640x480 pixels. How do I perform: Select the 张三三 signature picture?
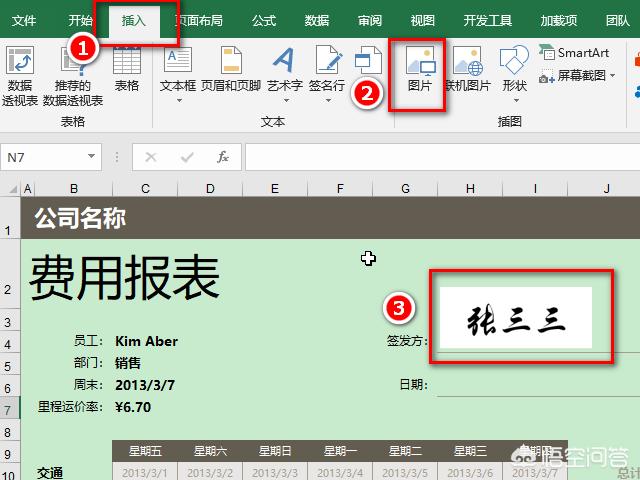[x=516, y=318]
